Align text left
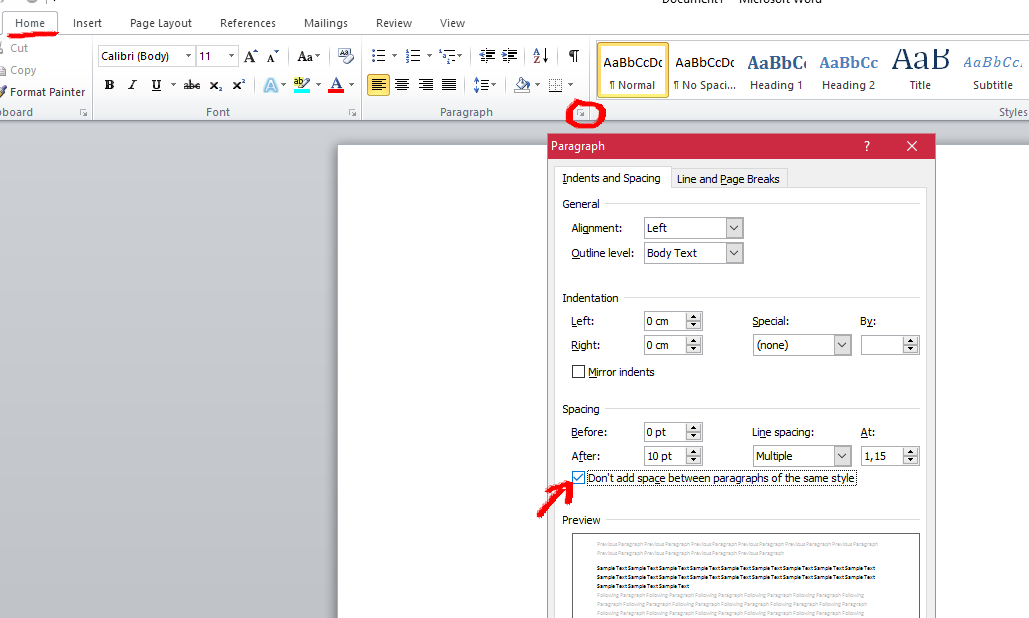Image resolution: width=1029 pixels, height=618 pixels. click(x=378, y=85)
